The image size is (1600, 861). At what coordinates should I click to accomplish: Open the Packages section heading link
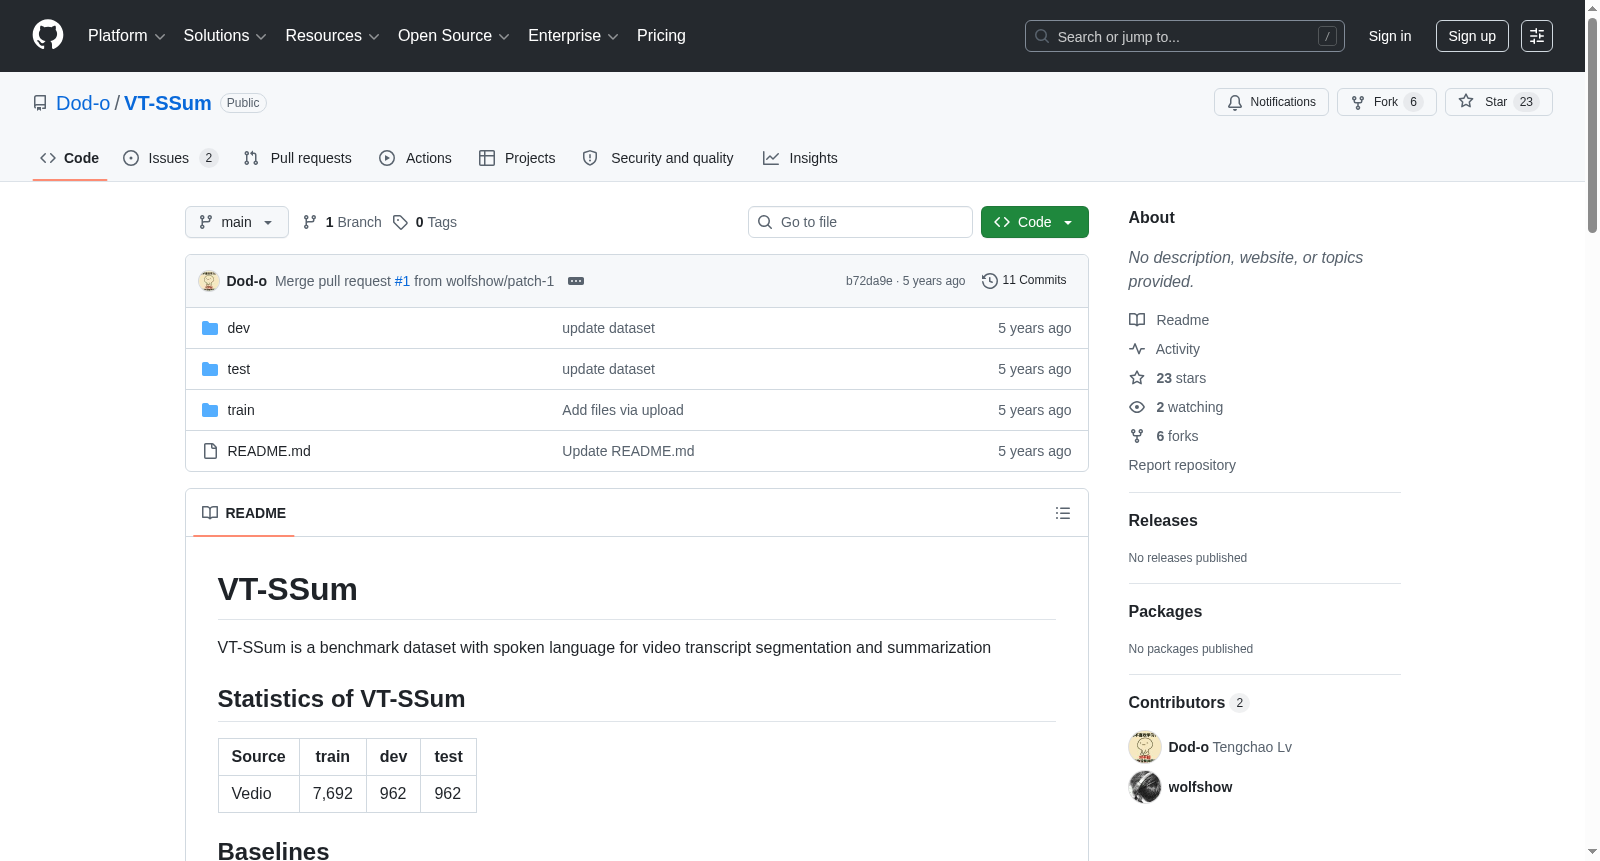(1165, 612)
